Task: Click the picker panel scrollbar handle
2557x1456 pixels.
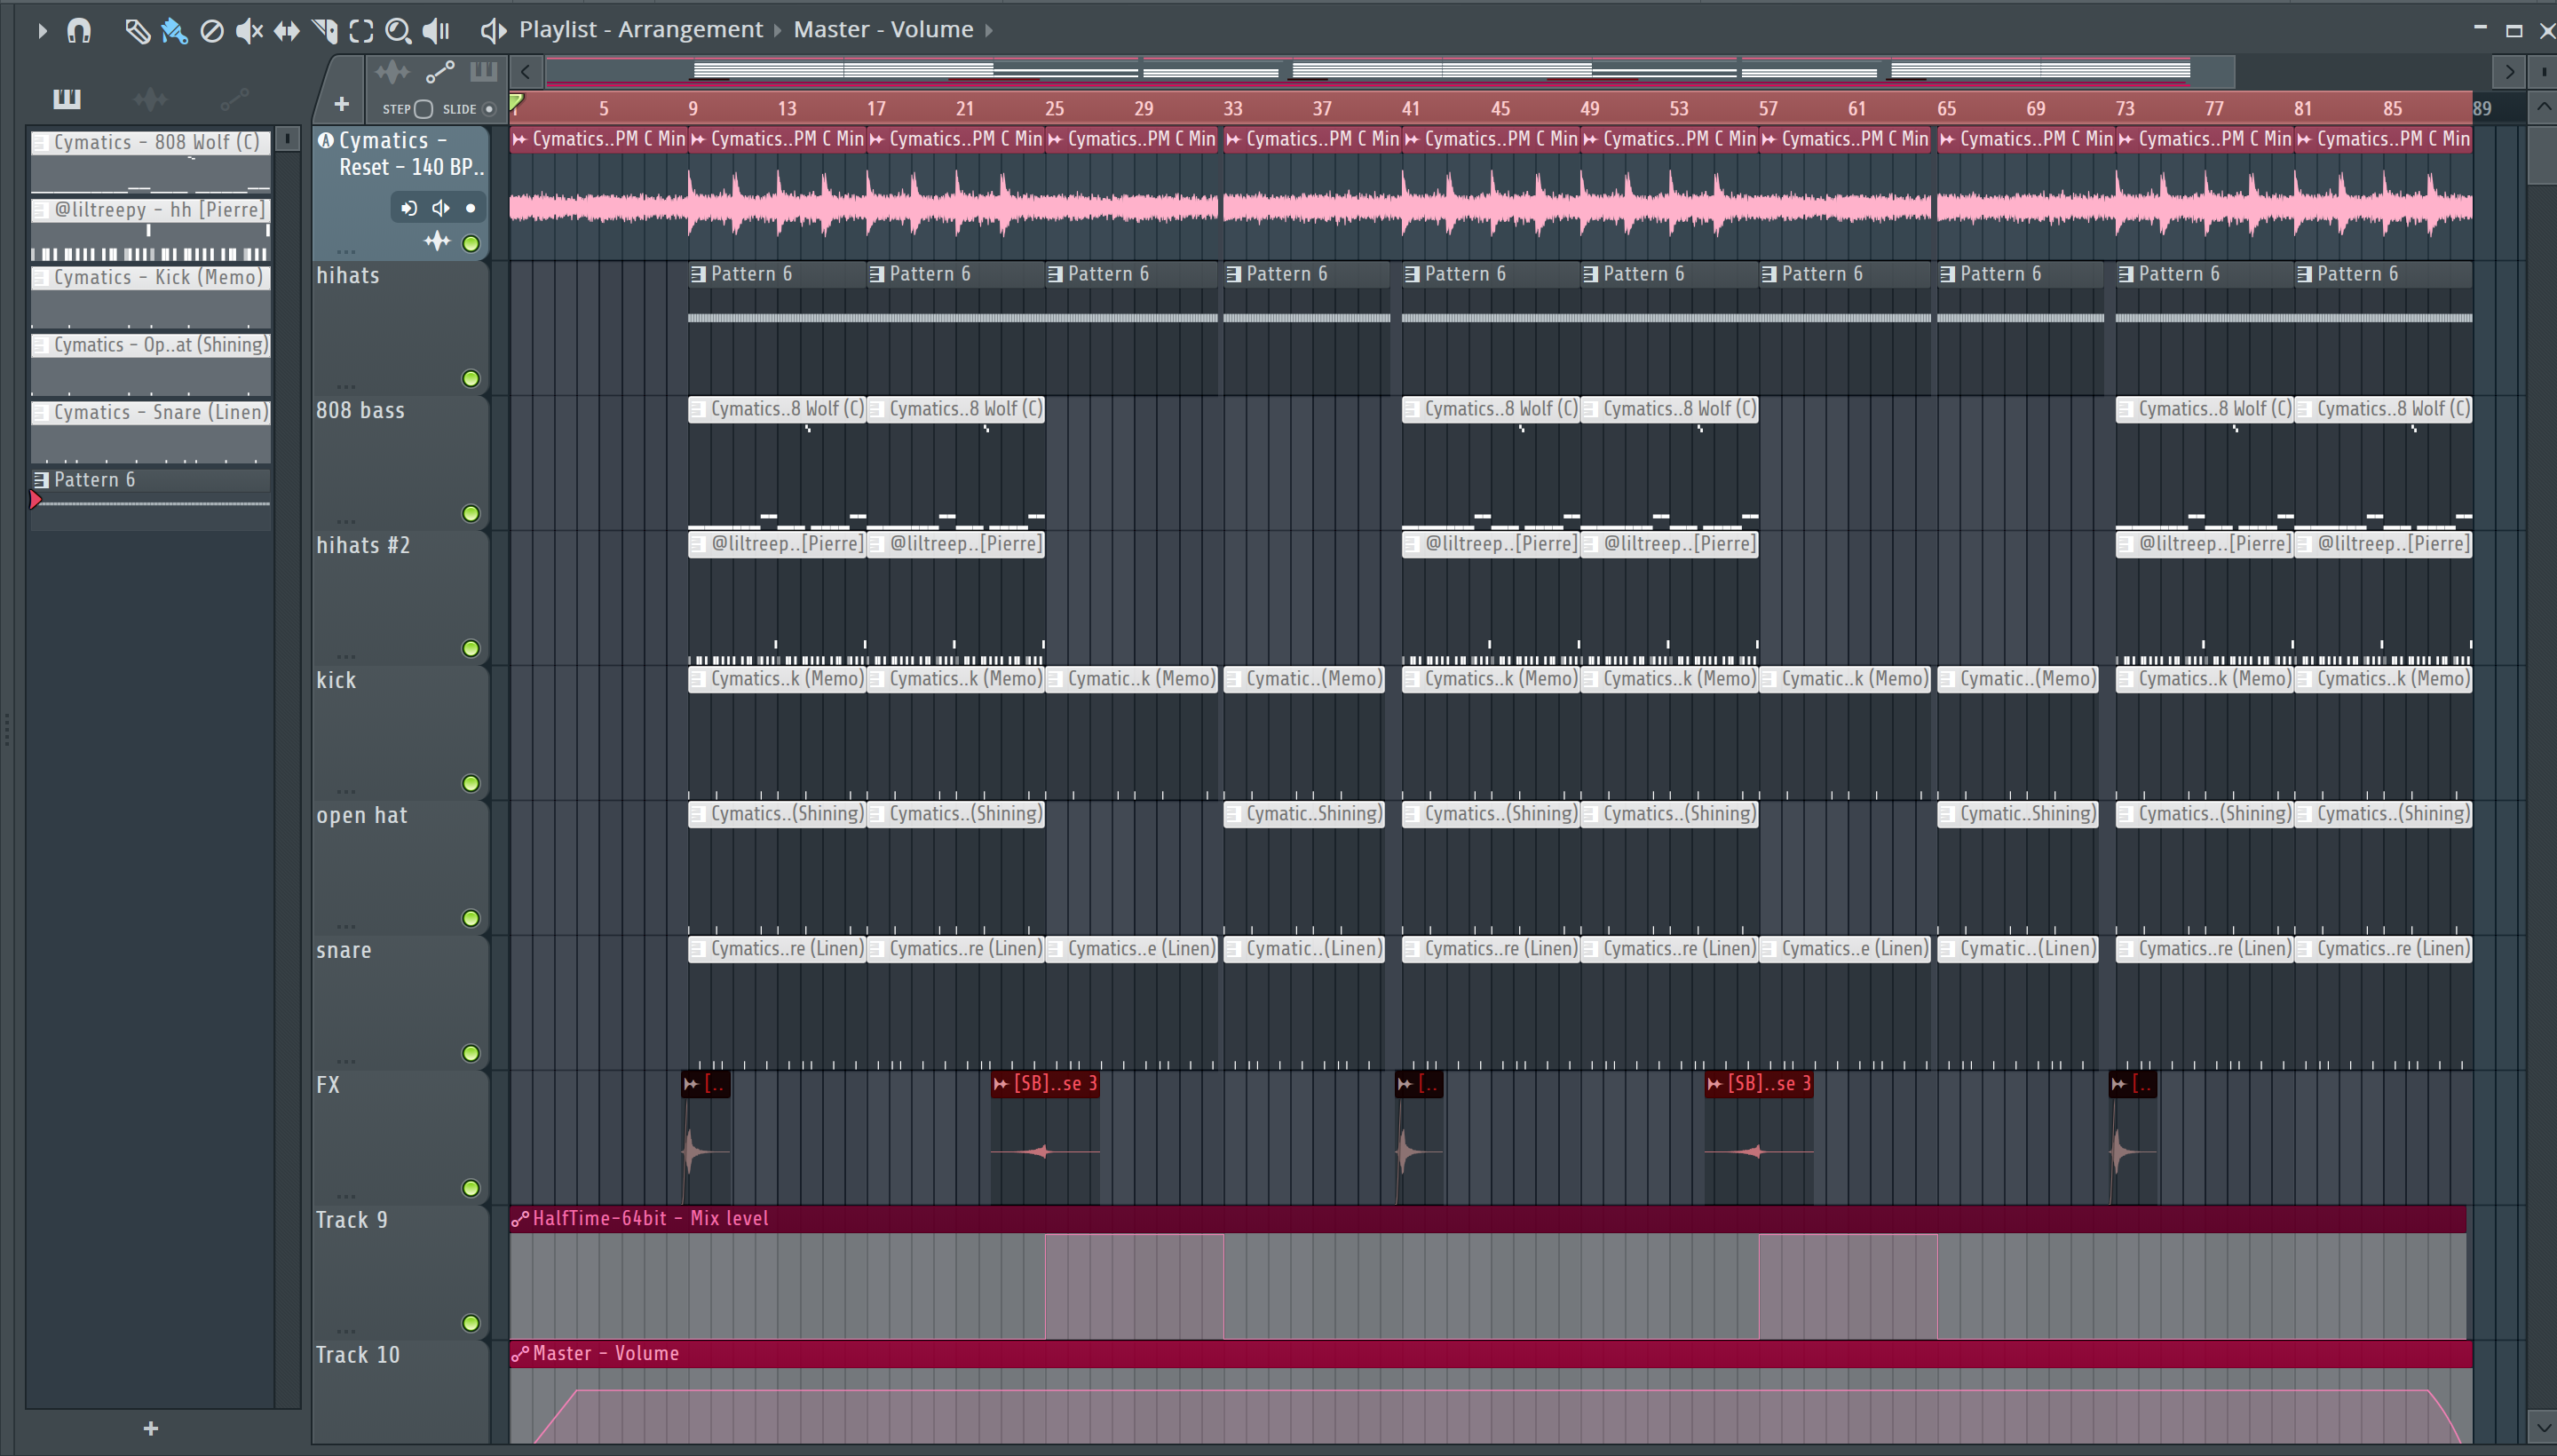Action: point(288,139)
